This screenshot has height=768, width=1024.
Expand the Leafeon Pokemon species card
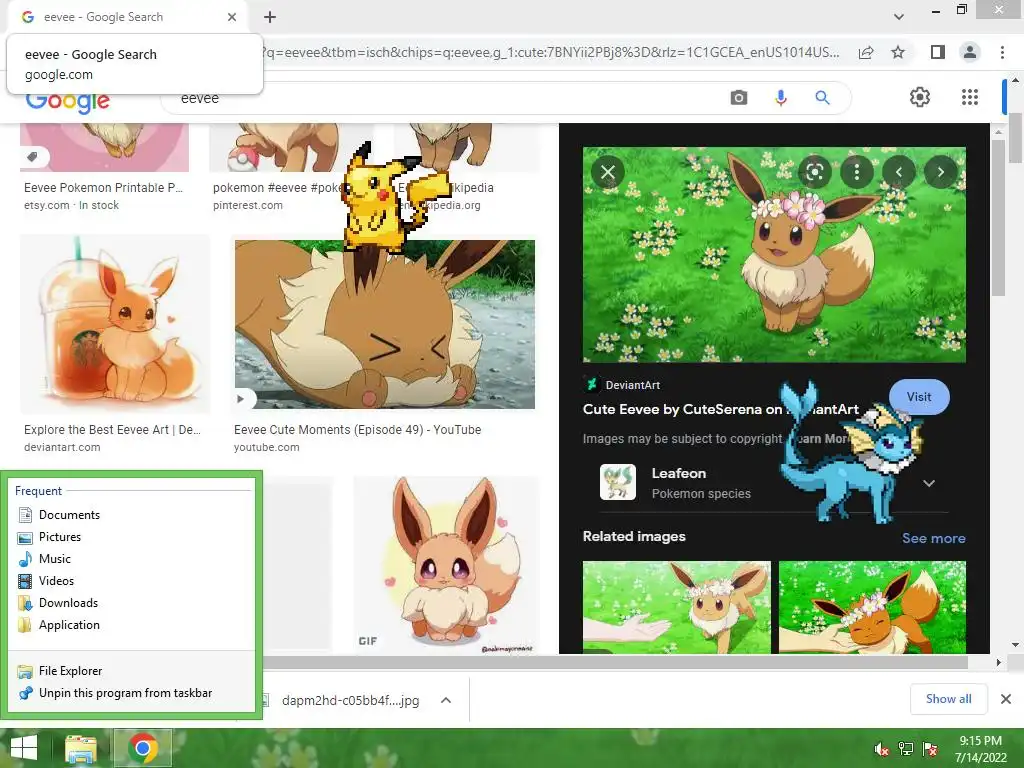pos(929,483)
